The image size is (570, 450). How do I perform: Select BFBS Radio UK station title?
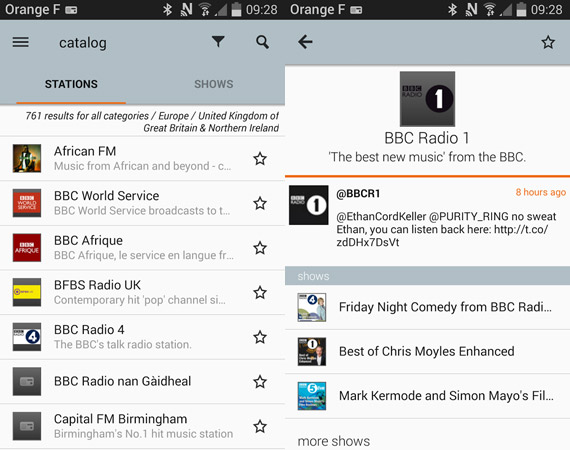click(97, 285)
